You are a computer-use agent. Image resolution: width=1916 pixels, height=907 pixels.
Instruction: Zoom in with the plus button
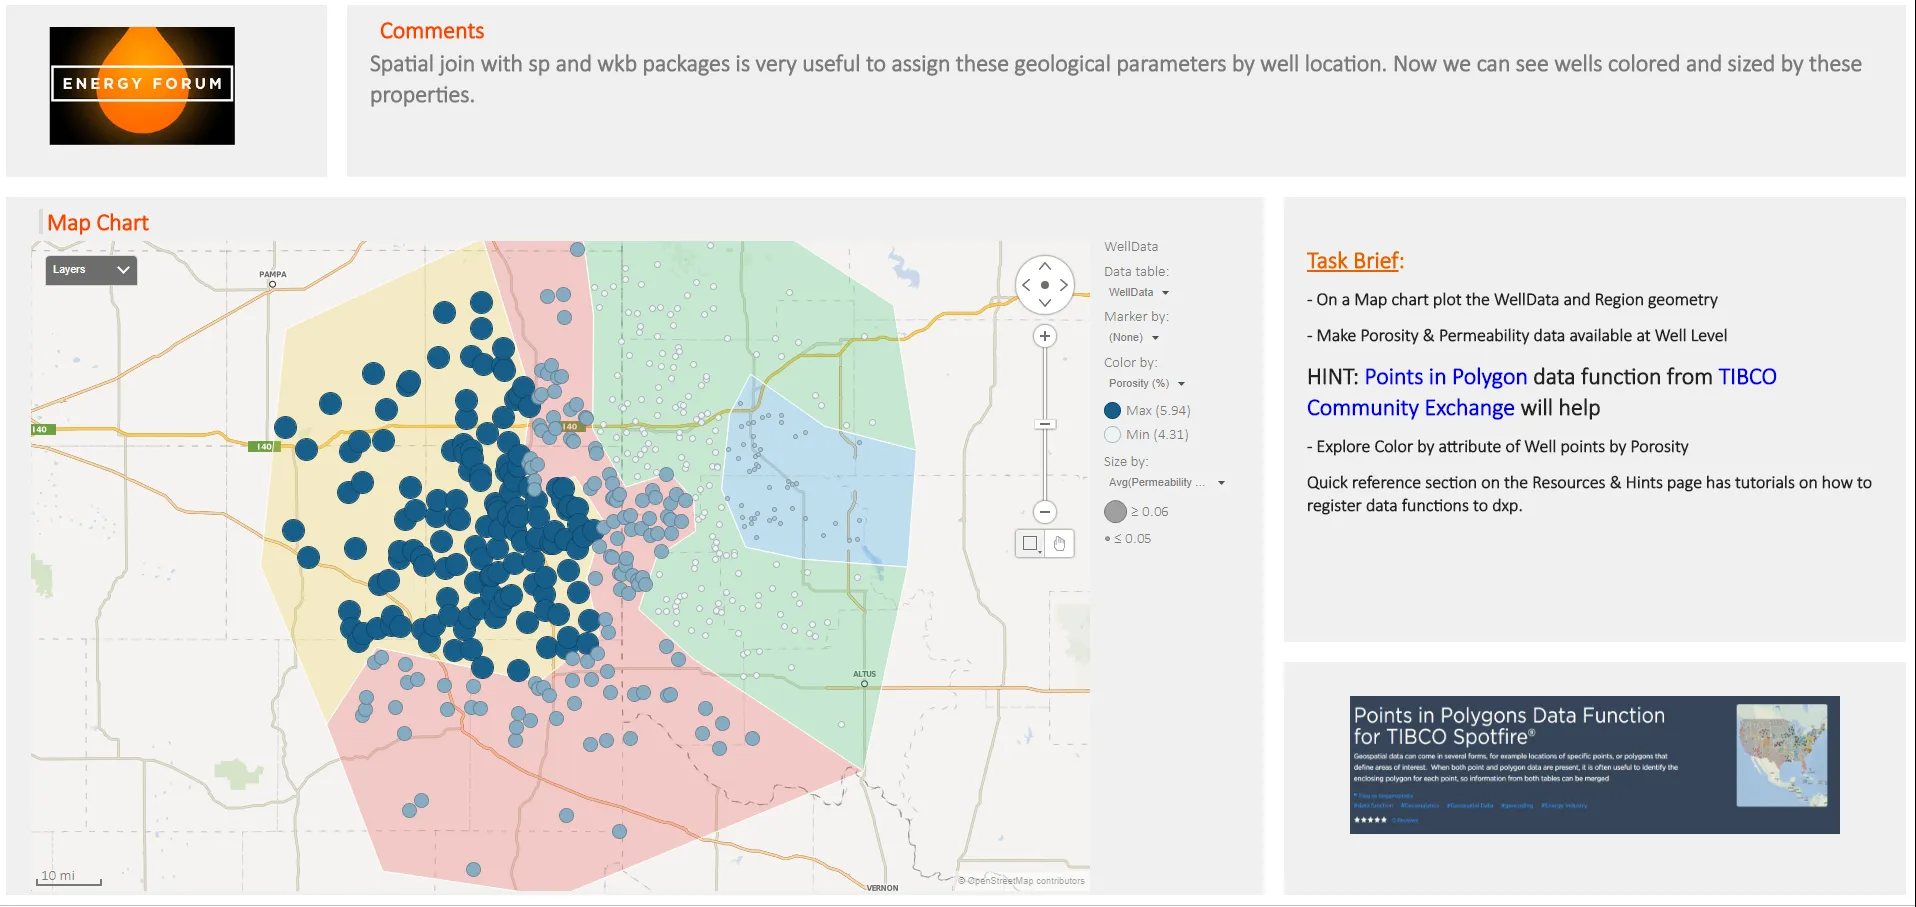pyautogui.click(x=1045, y=336)
